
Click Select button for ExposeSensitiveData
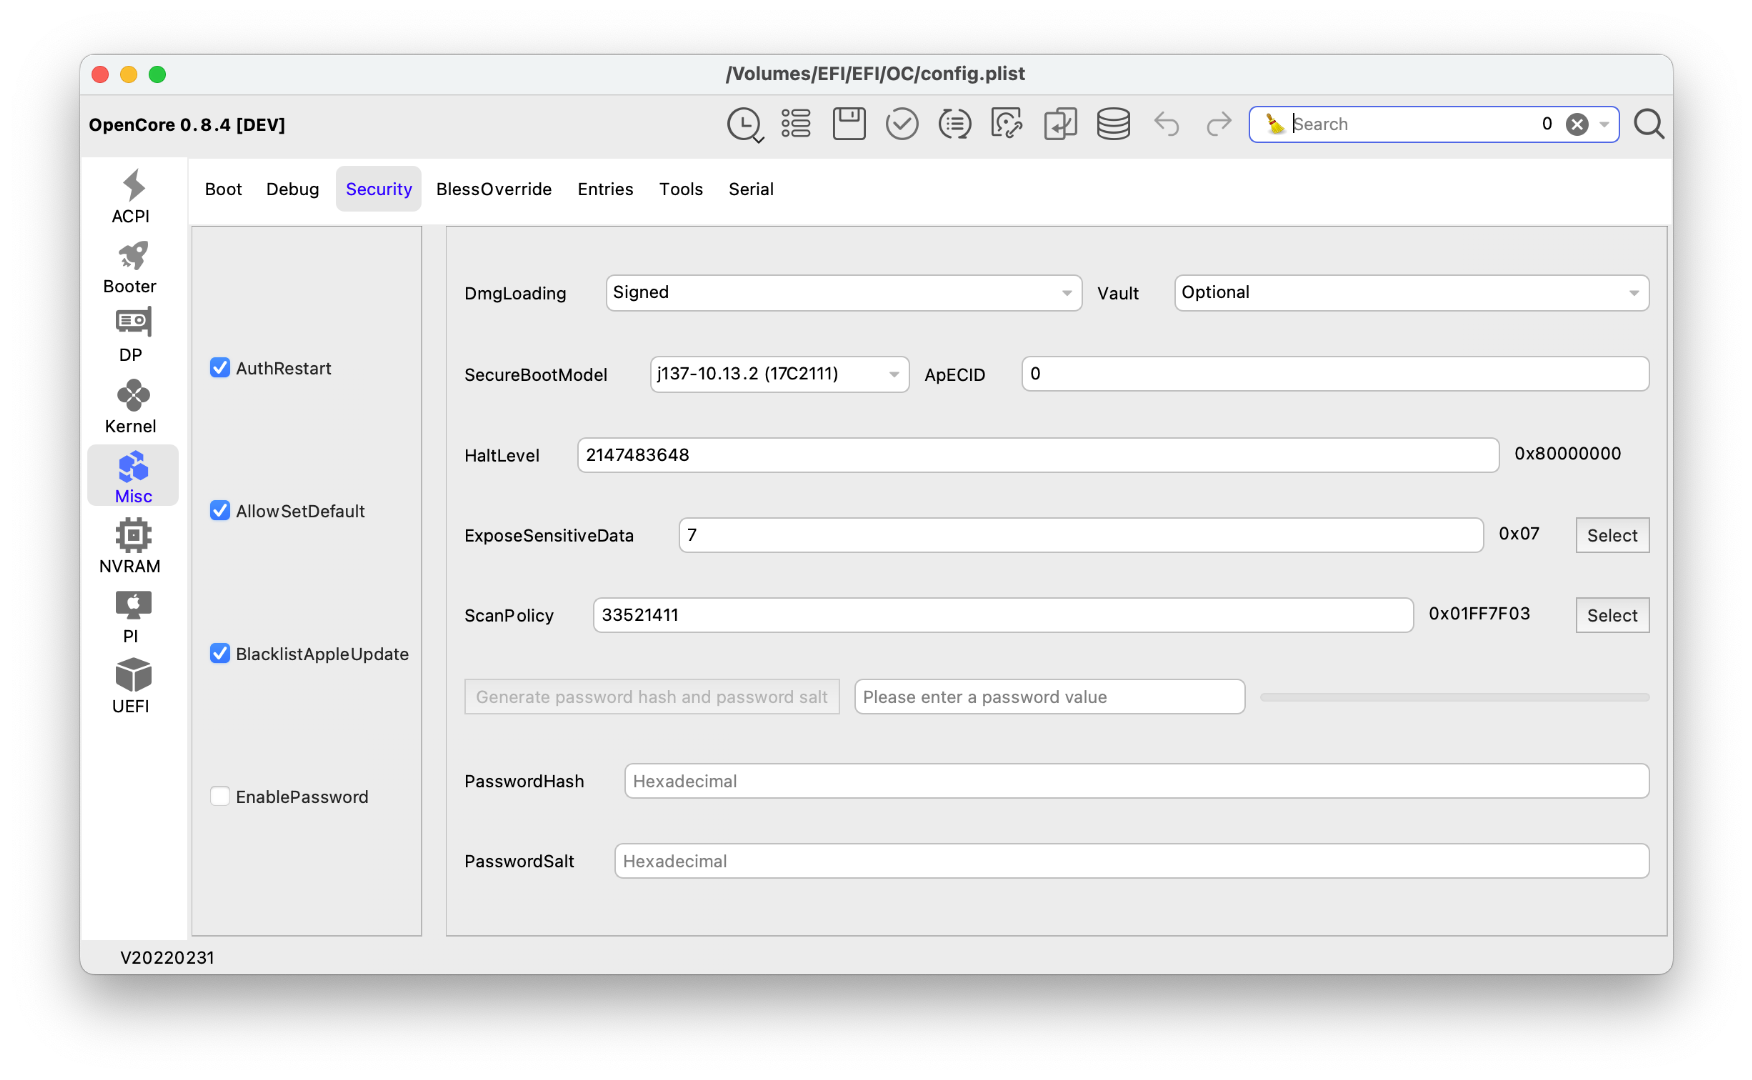[1613, 535]
